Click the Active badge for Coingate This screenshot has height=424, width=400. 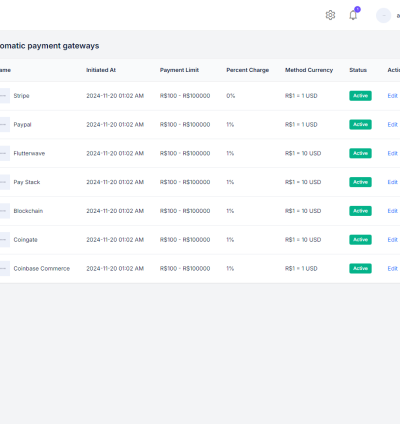tap(360, 240)
